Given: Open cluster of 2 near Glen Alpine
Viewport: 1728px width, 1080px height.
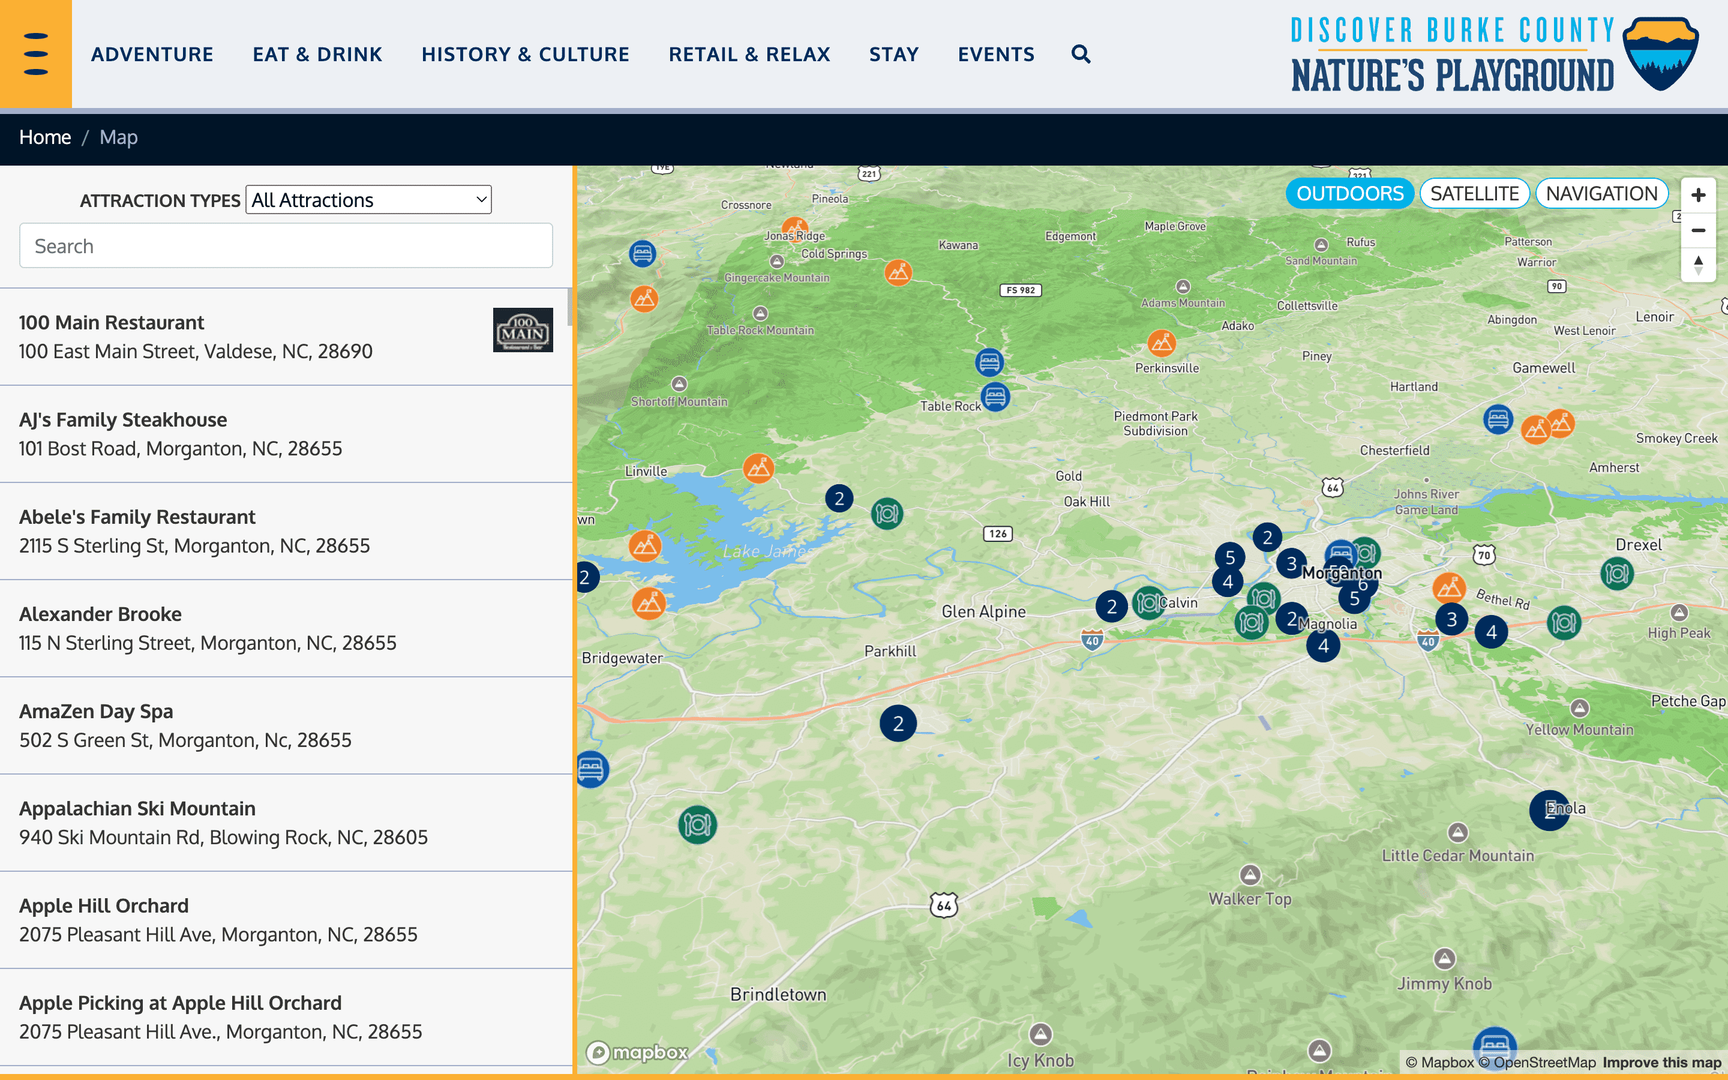Looking at the screenshot, I should click(x=1111, y=606).
